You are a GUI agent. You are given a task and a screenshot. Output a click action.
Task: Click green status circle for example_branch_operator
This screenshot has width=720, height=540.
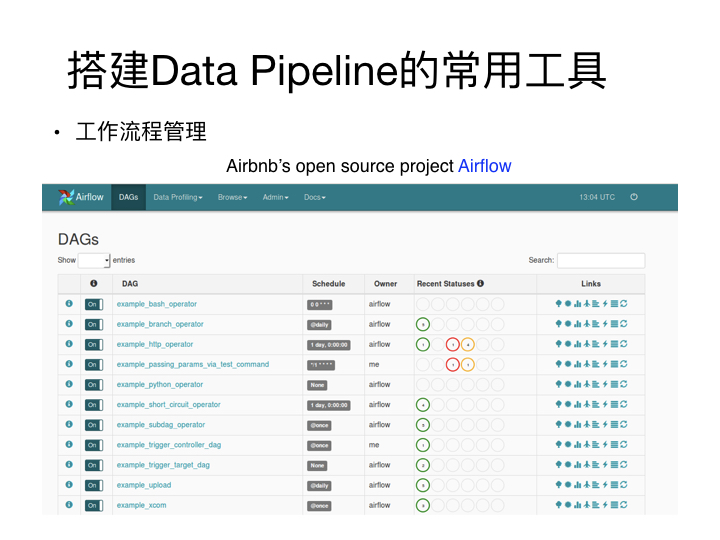click(423, 324)
